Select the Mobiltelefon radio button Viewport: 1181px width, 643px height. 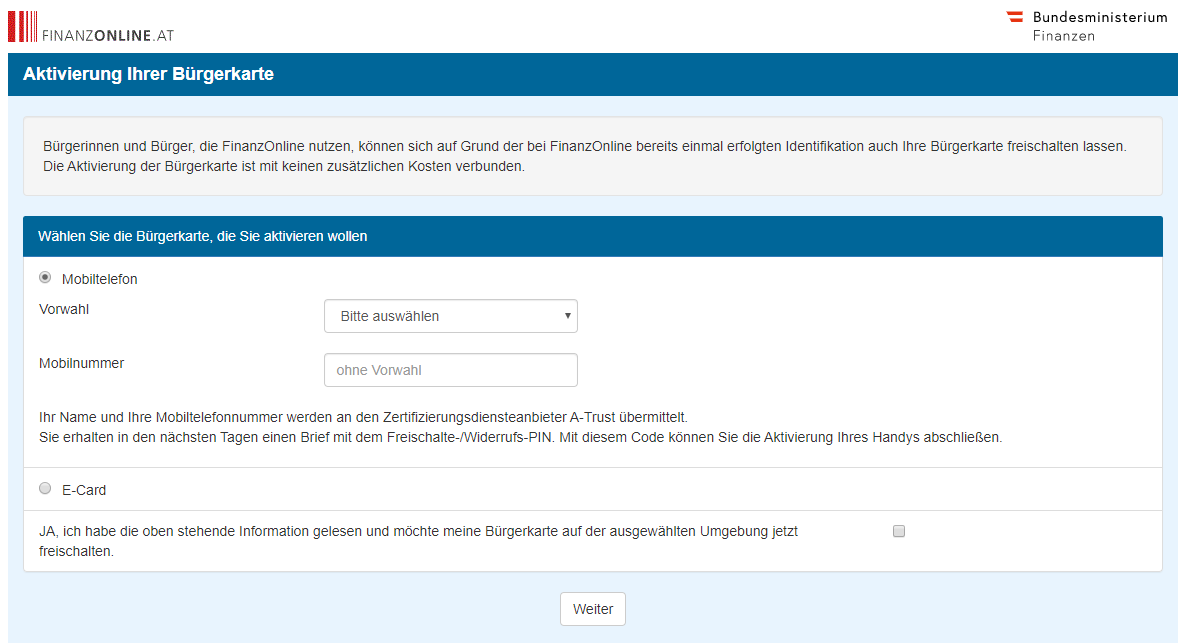point(45,278)
